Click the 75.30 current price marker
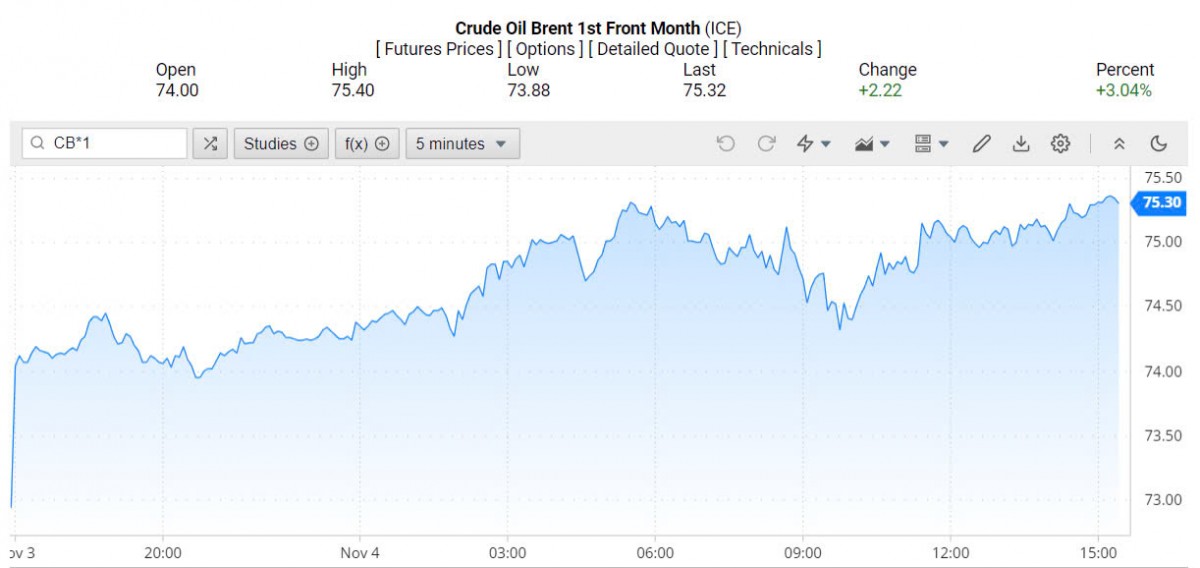Screen dimensions: 1200x568 coord(1160,203)
